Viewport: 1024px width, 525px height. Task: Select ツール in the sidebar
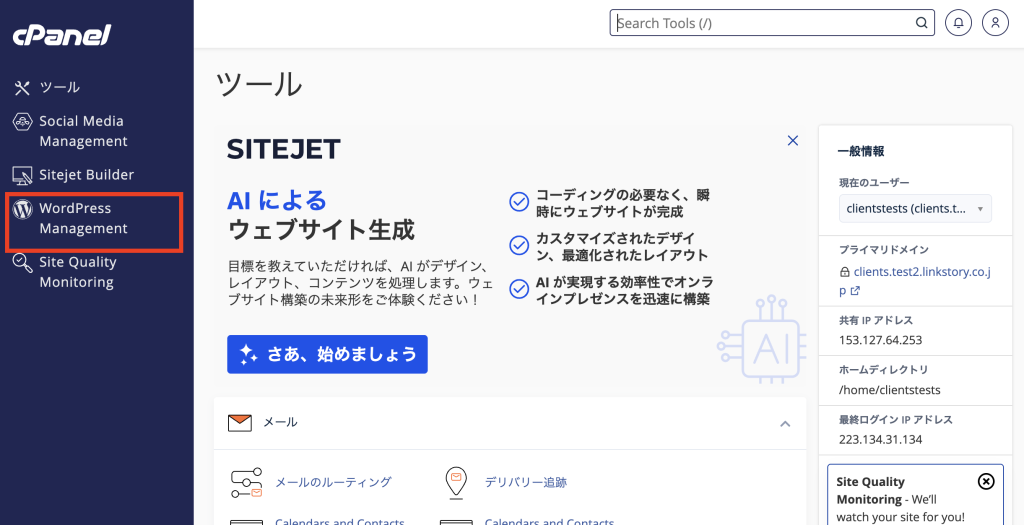click(x=59, y=87)
